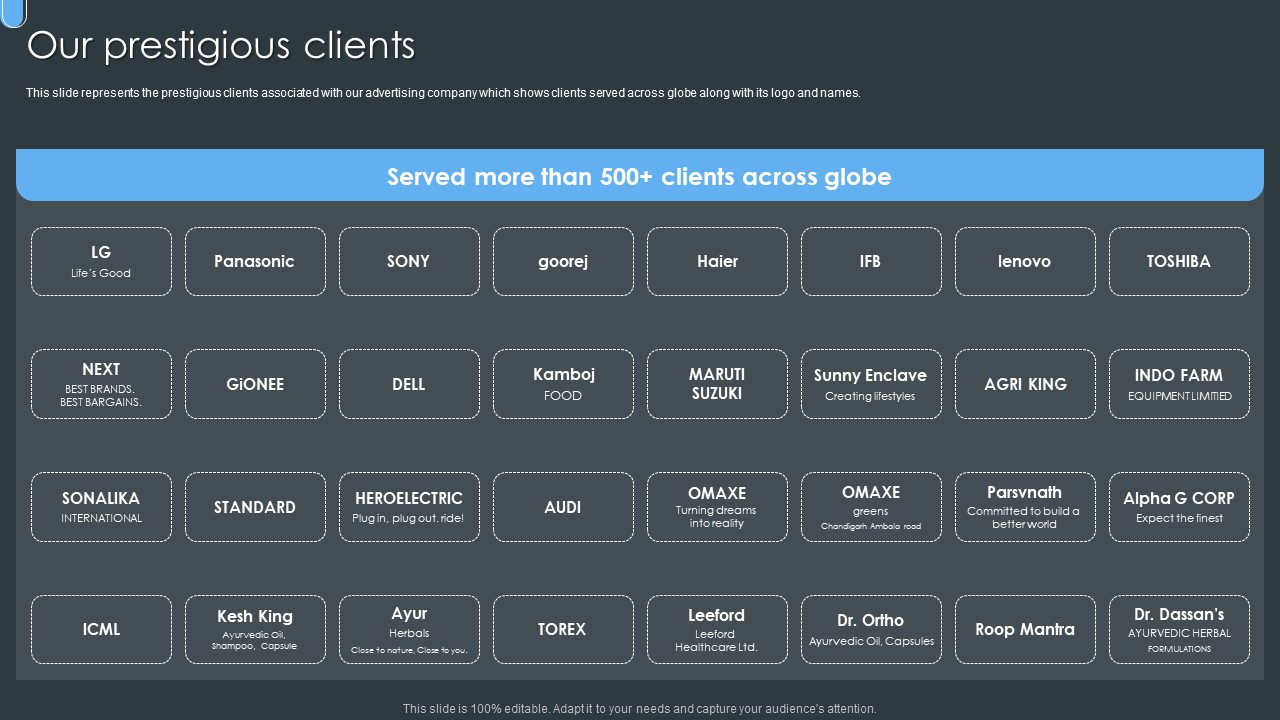
Task: Select the NEXT Best Brands card
Action: 101,384
